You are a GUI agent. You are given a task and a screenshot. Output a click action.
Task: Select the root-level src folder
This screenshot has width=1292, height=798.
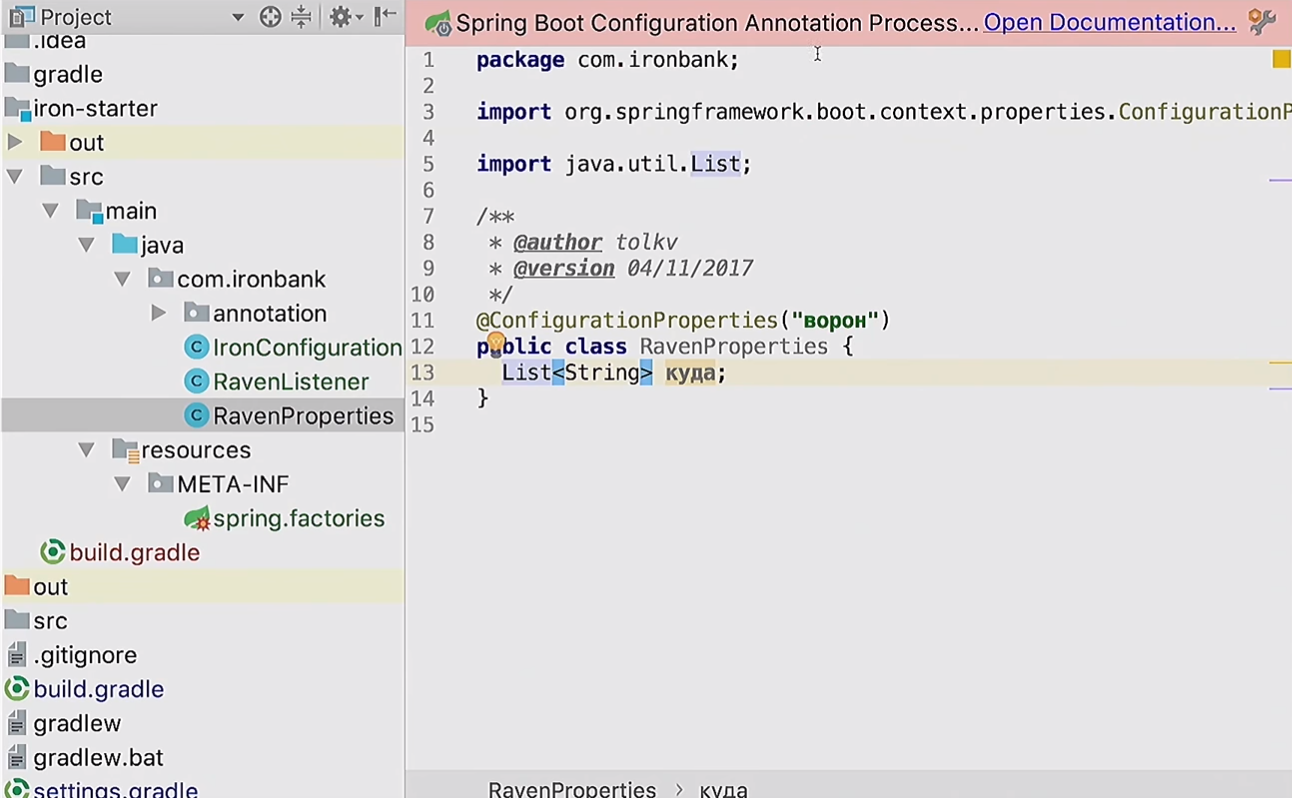pos(50,621)
